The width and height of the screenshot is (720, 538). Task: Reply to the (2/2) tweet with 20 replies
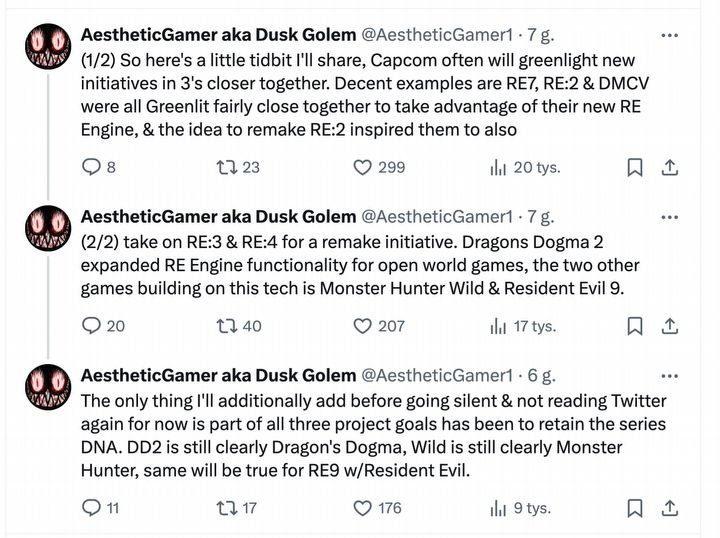(x=92, y=325)
